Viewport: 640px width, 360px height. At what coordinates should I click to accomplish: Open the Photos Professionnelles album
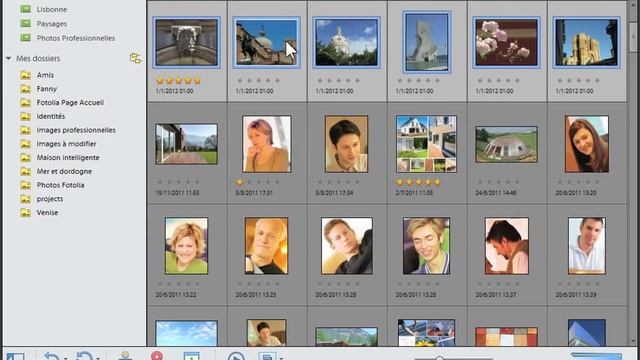76,38
